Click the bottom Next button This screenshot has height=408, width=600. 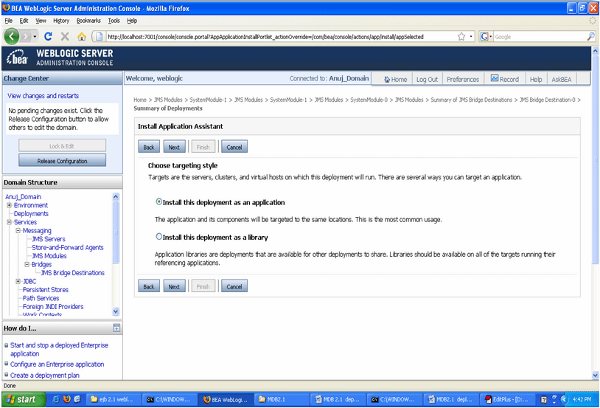click(174, 286)
